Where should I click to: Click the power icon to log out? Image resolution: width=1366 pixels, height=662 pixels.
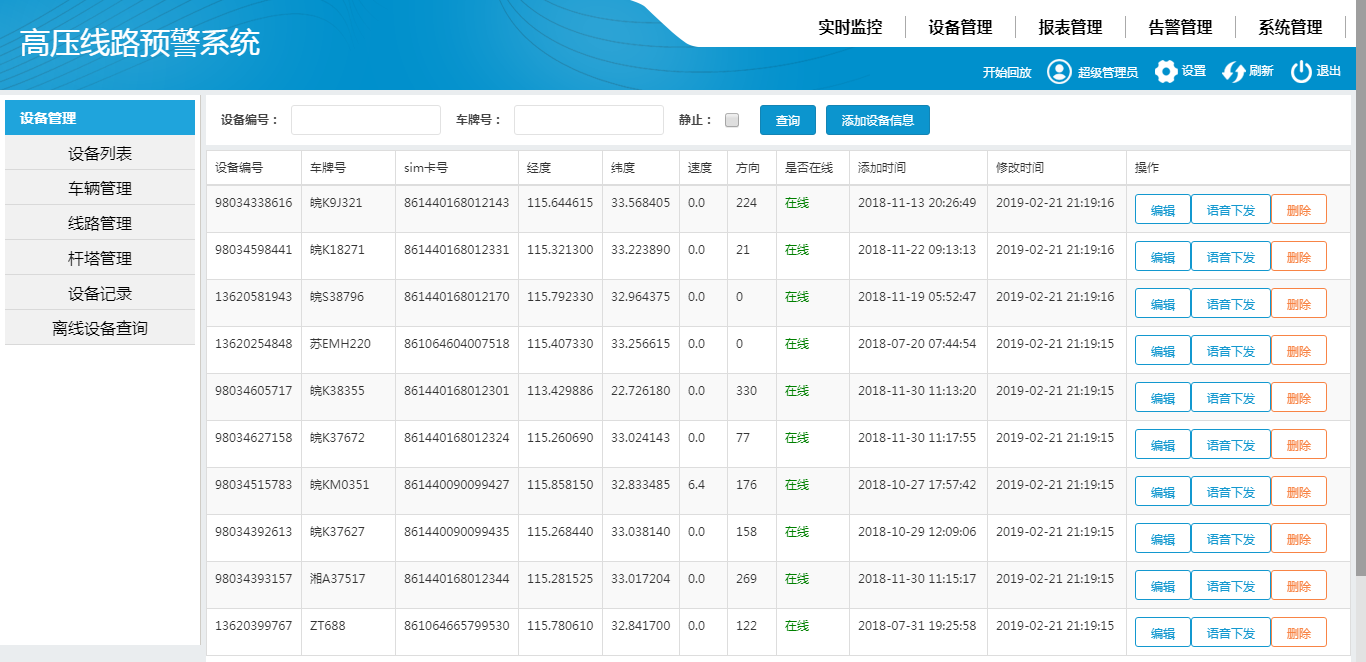point(1300,72)
